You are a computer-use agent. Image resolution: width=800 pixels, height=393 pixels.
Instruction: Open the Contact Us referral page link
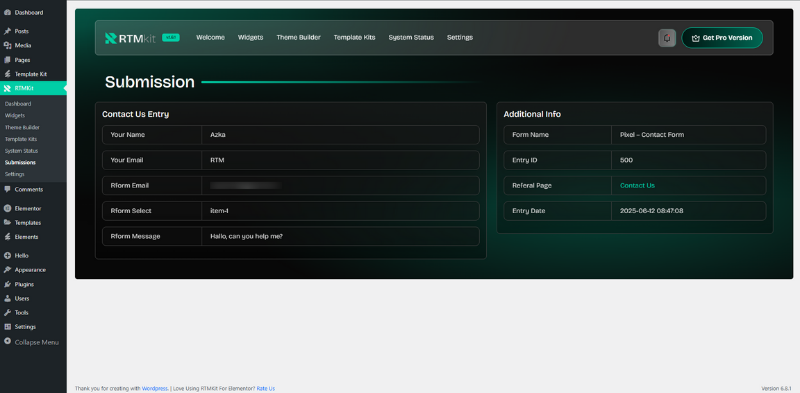point(637,185)
